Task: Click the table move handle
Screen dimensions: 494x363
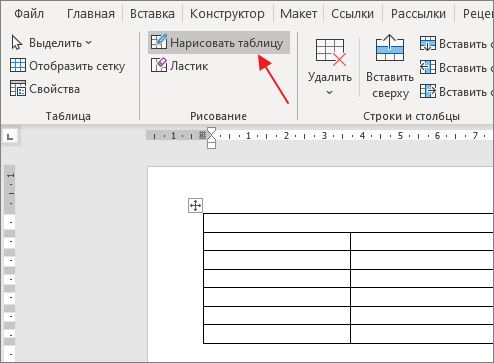Action: click(x=195, y=205)
